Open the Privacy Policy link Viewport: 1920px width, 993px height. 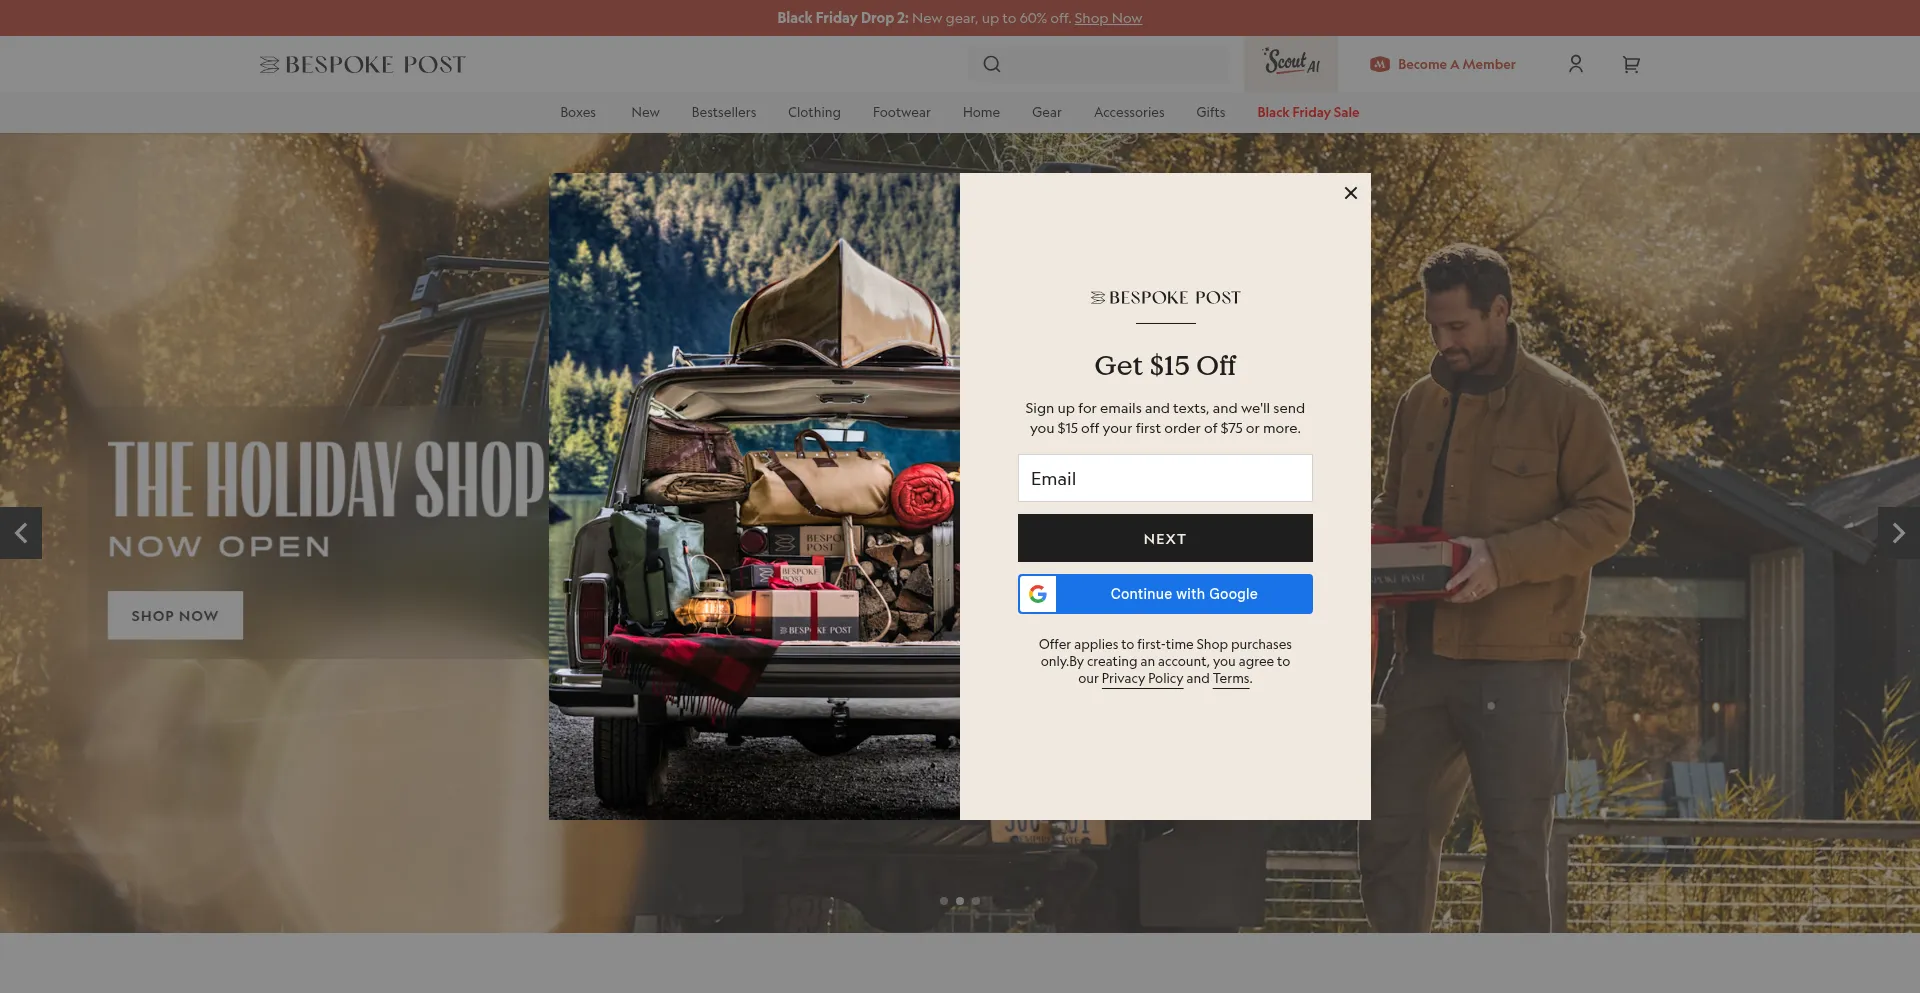point(1142,679)
